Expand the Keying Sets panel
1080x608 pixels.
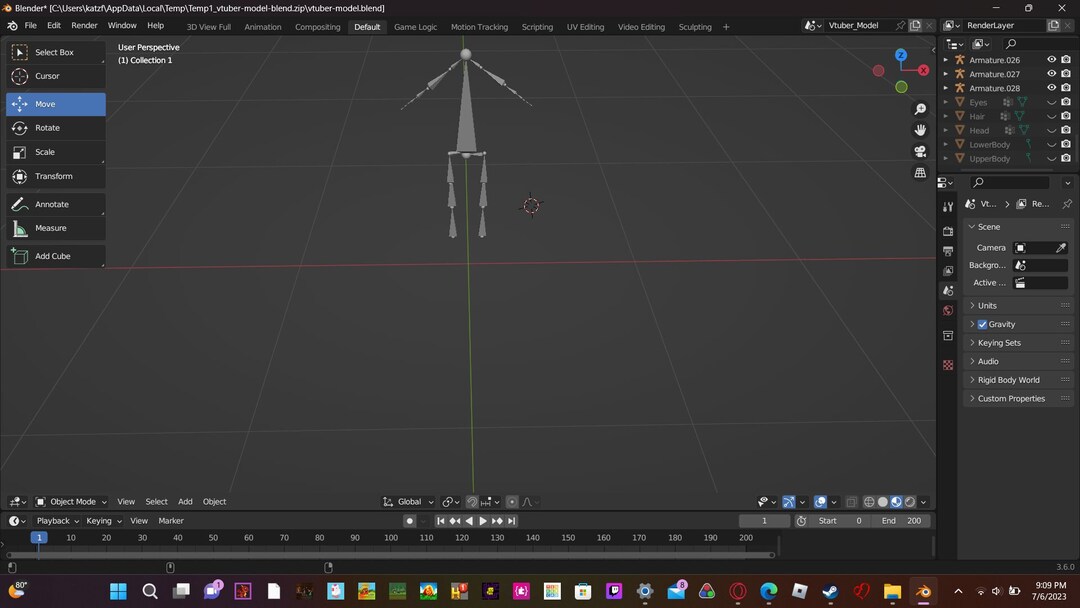click(1019, 343)
